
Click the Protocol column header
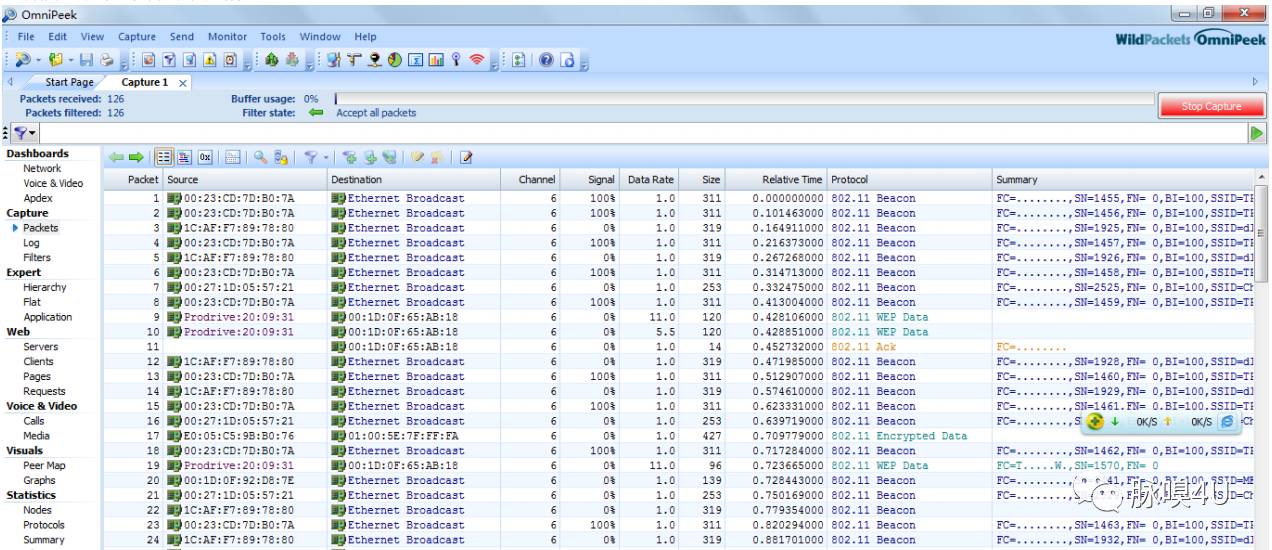[x=909, y=179]
